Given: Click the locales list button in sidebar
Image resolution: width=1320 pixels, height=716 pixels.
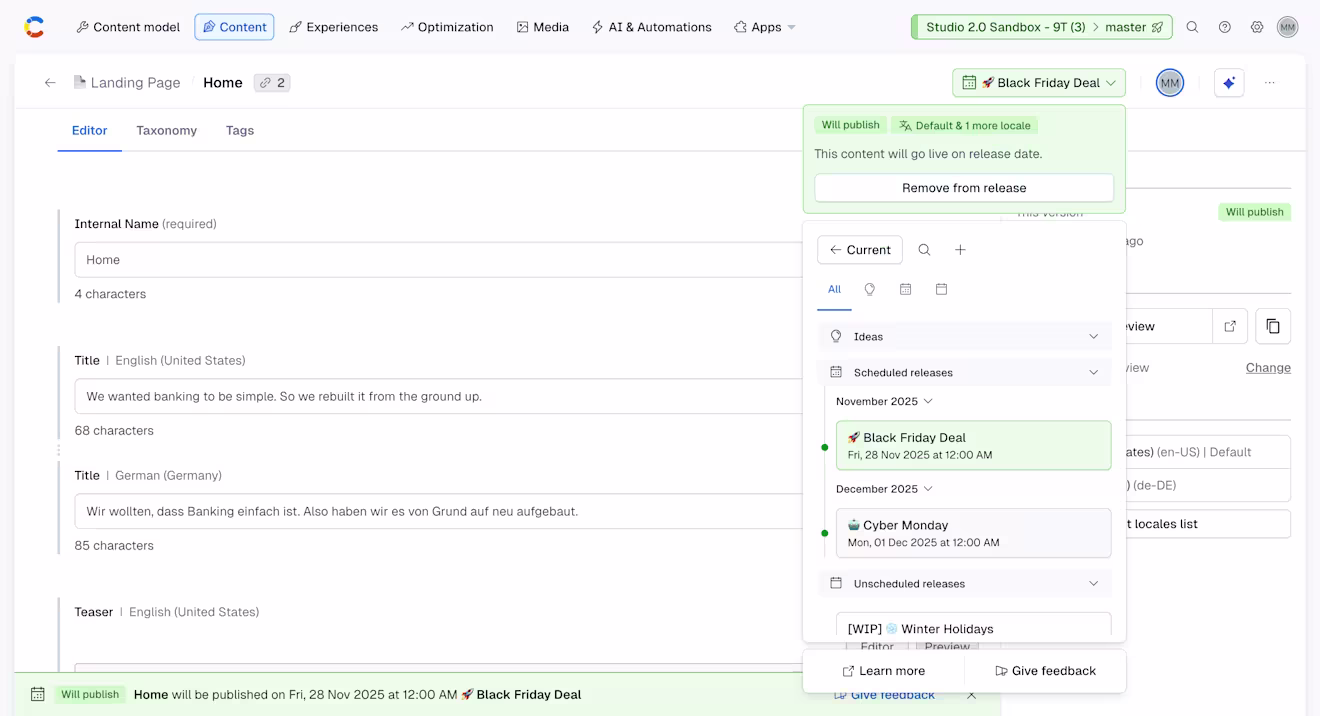Looking at the screenshot, I should pos(1208,524).
